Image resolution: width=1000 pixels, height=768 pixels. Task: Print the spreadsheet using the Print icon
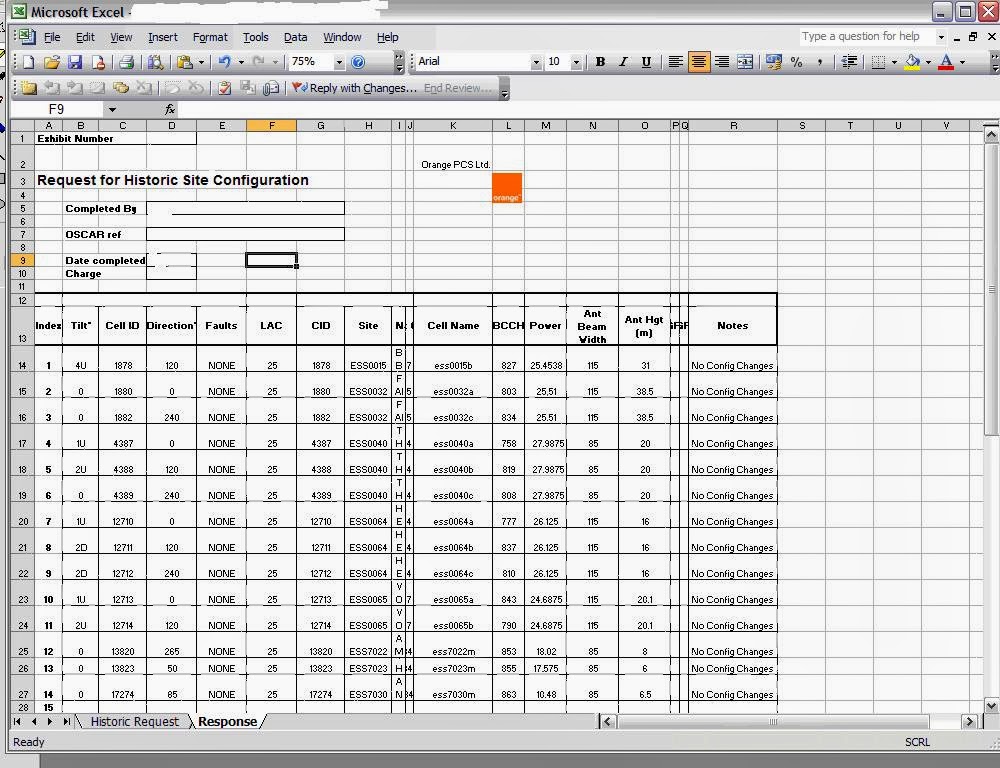pos(129,61)
